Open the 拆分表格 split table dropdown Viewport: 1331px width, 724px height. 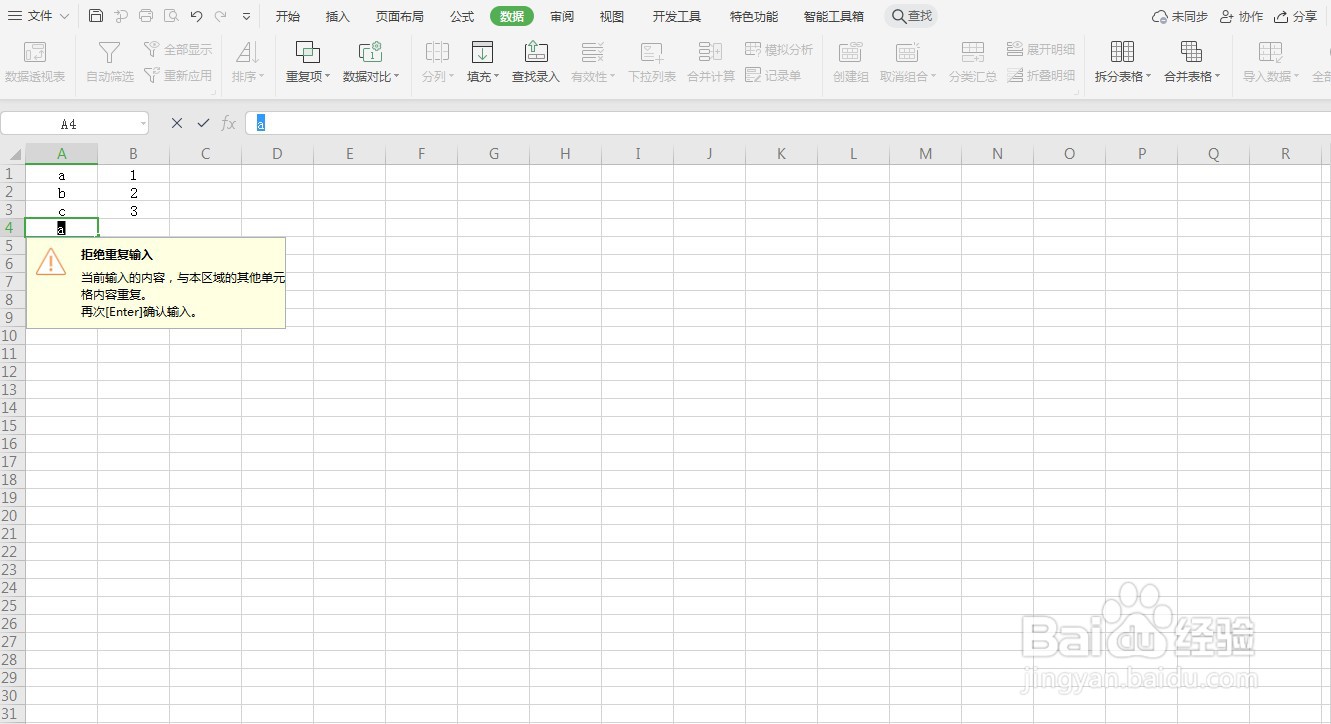(x=1123, y=76)
